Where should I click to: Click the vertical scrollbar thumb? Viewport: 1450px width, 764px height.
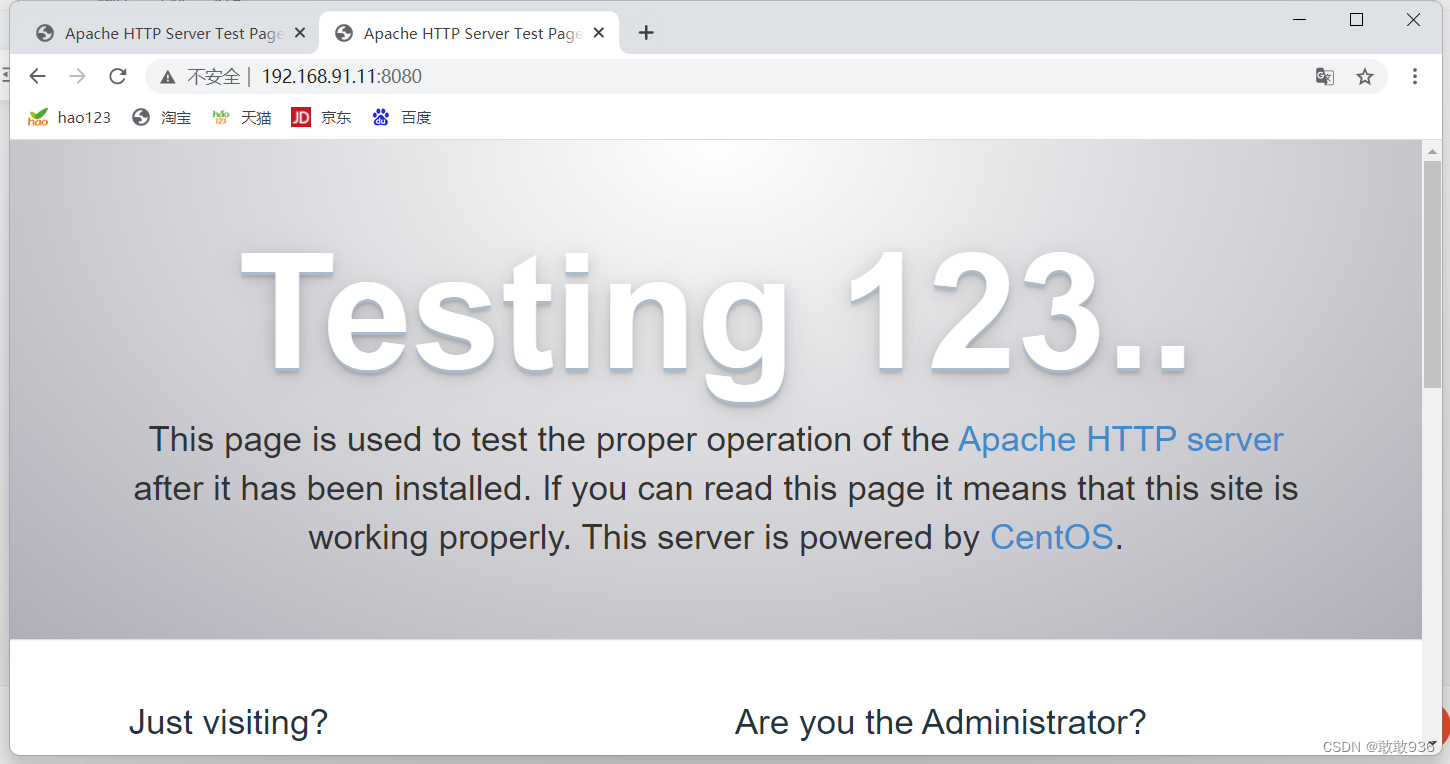pos(1432,274)
